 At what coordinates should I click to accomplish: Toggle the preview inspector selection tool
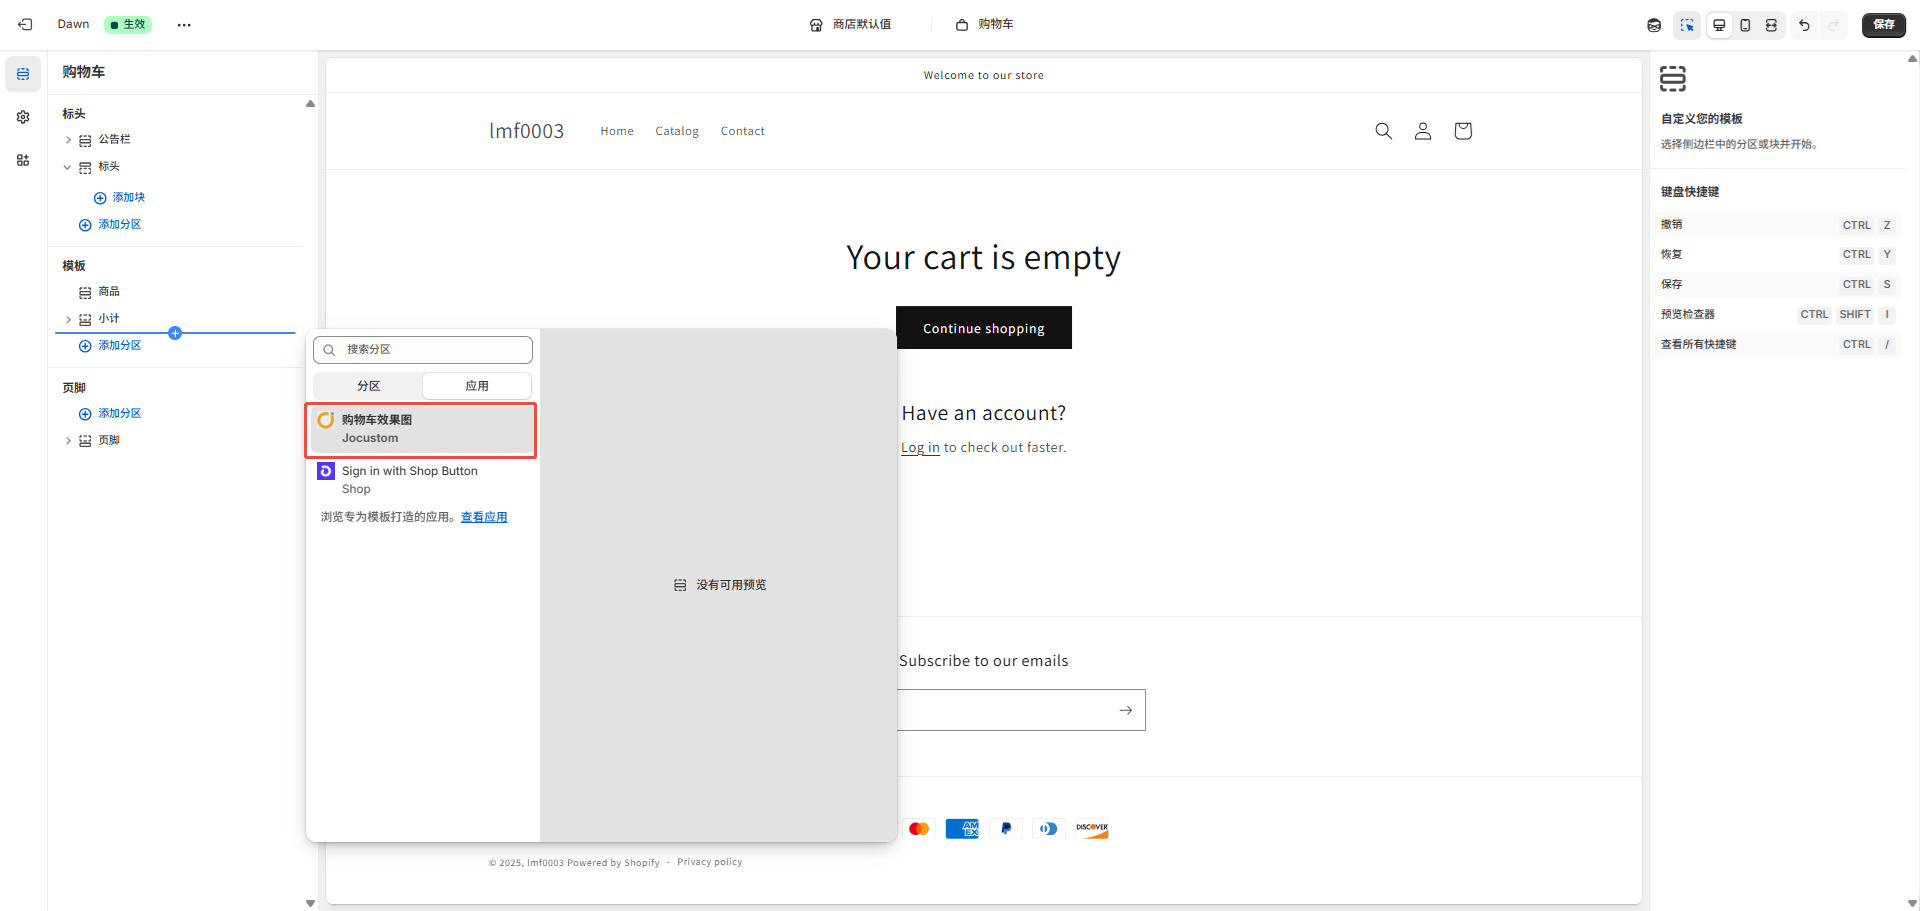click(x=1687, y=25)
